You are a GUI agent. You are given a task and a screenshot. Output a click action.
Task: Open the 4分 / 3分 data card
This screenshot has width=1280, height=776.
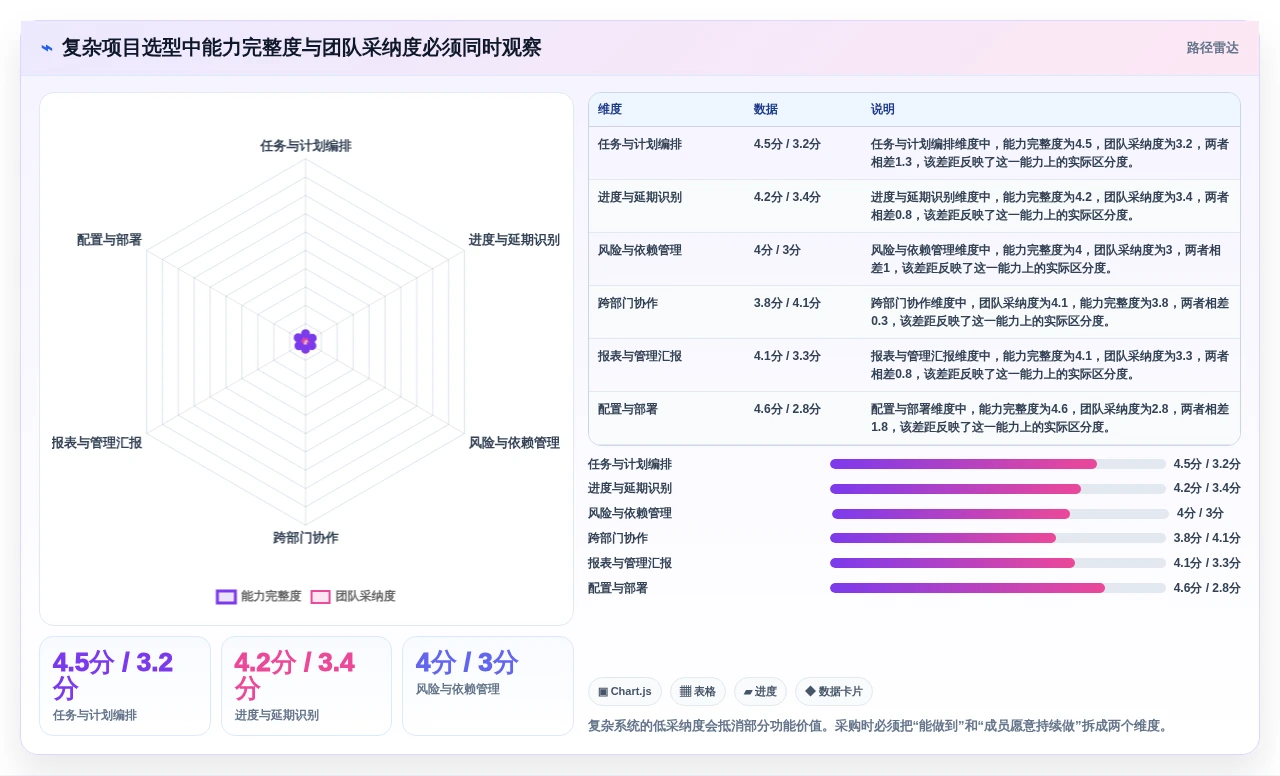pyautogui.click(x=488, y=686)
